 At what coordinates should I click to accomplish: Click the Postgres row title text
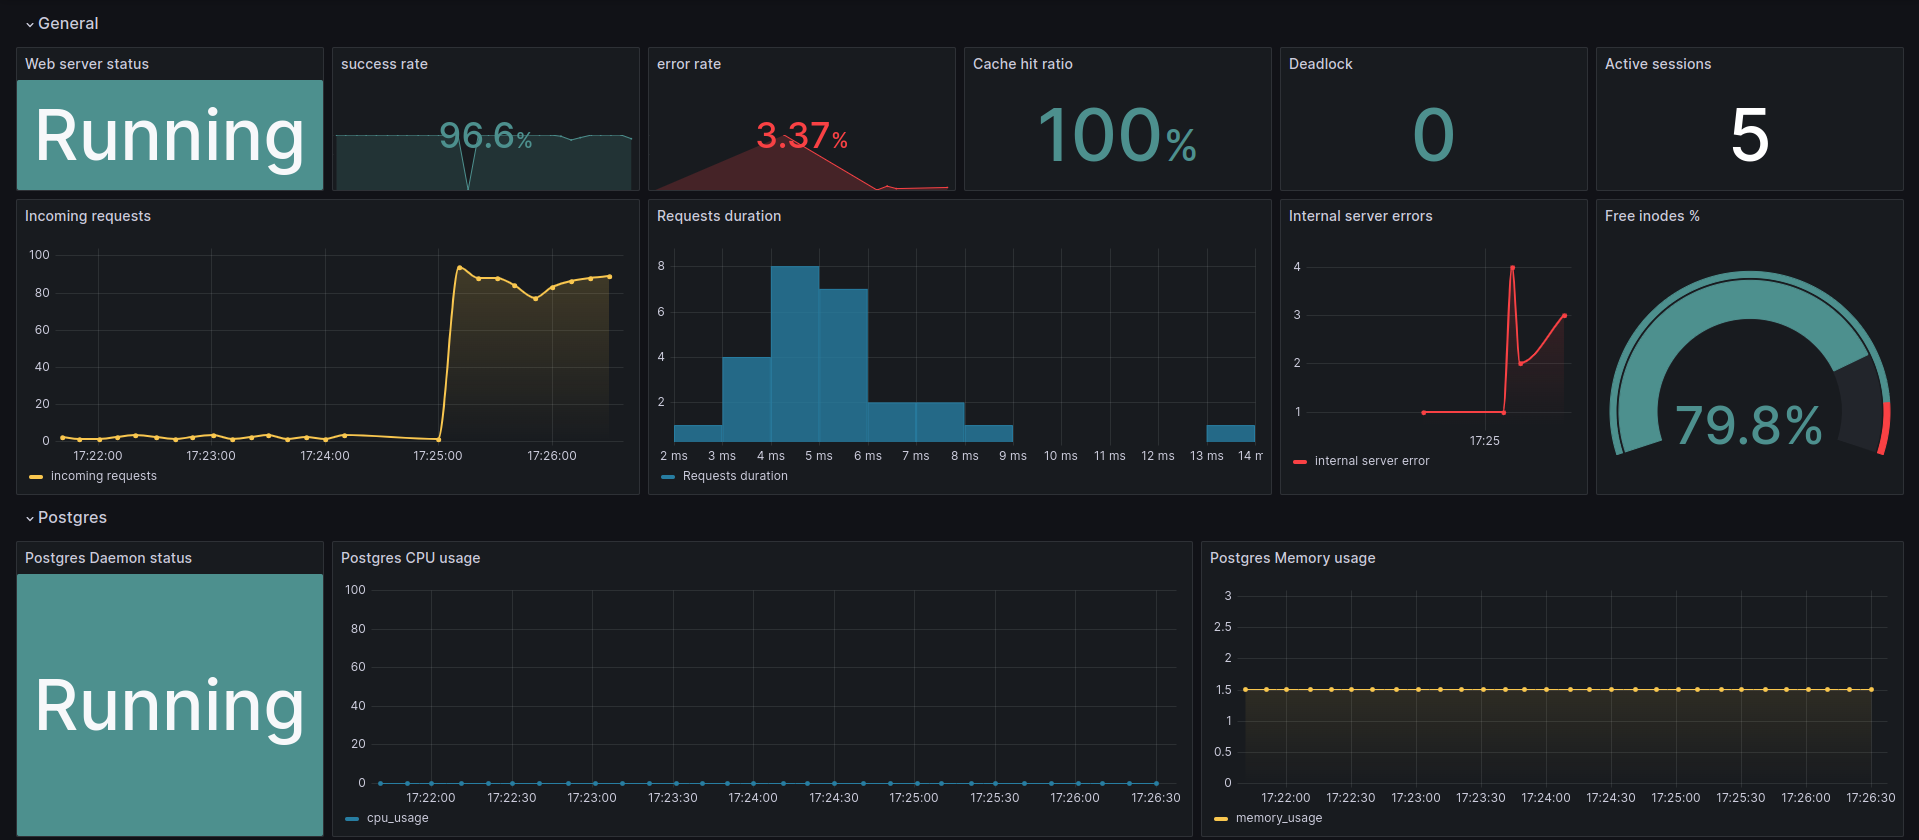[x=72, y=518]
